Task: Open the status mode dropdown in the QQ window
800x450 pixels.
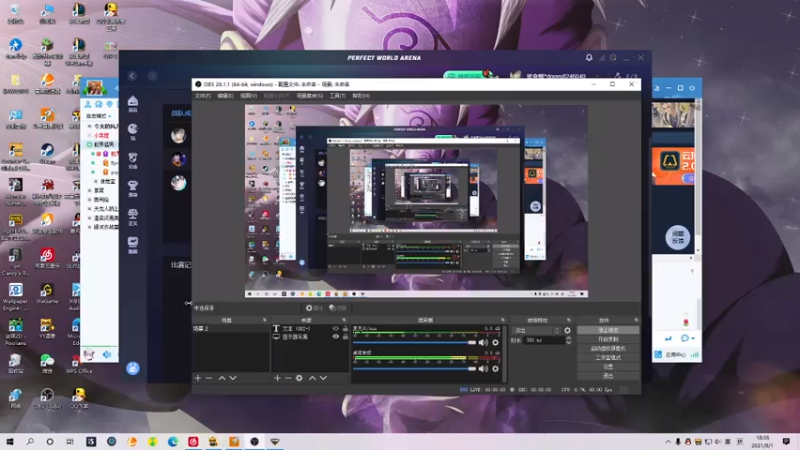Action: [98, 116]
